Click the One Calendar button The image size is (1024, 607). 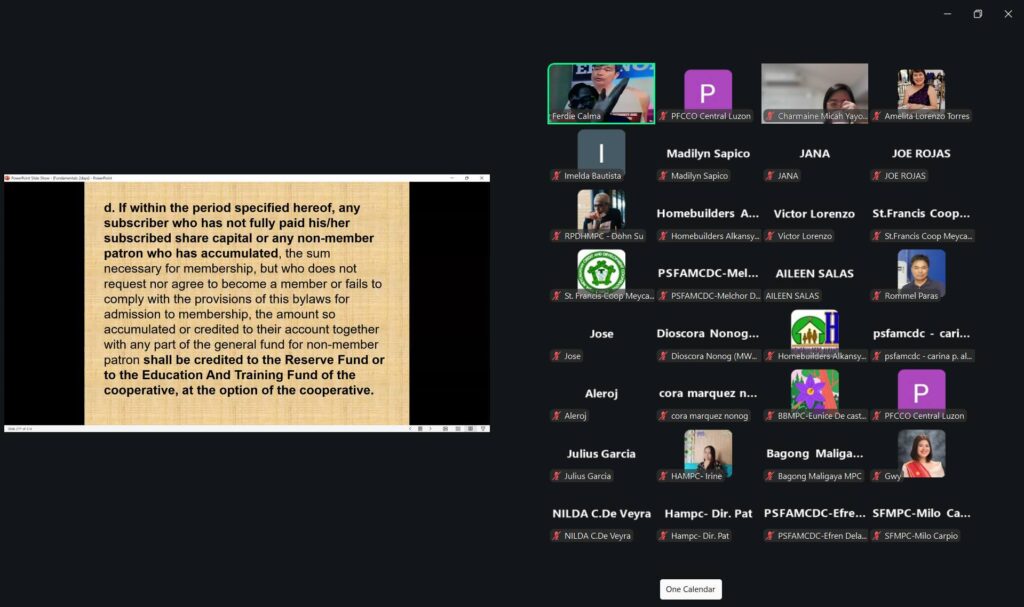pyautogui.click(x=690, y=589)
